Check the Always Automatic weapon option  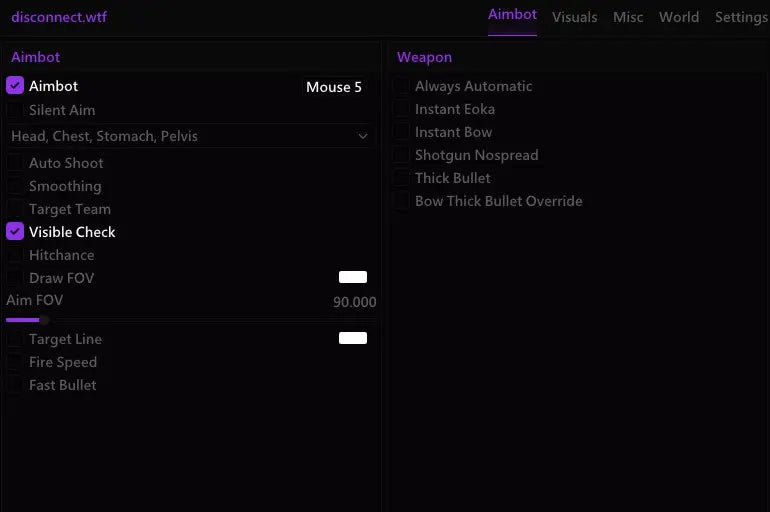click(x=401, y=86)
